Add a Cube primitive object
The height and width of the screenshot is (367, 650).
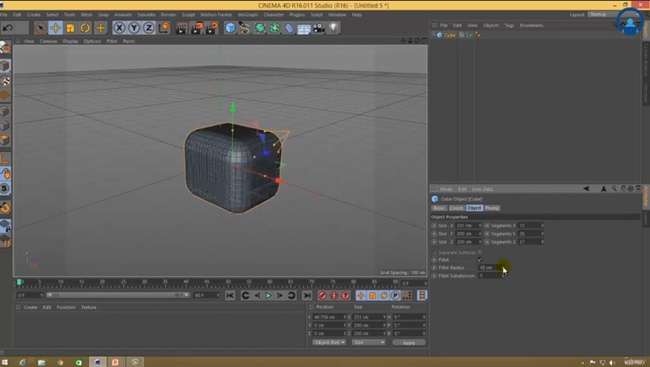230,28
